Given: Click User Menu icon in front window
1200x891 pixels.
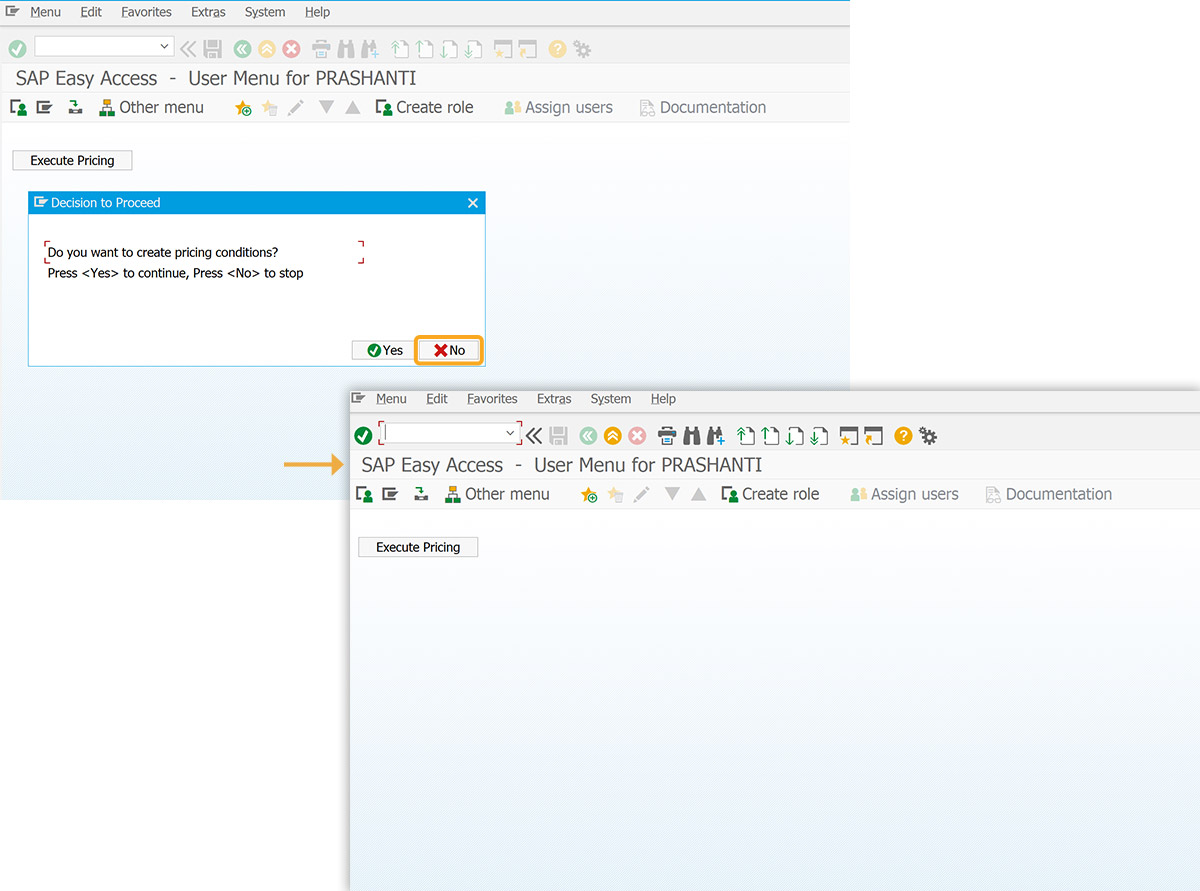Looking at the screenshot, I should coord(365,494).
